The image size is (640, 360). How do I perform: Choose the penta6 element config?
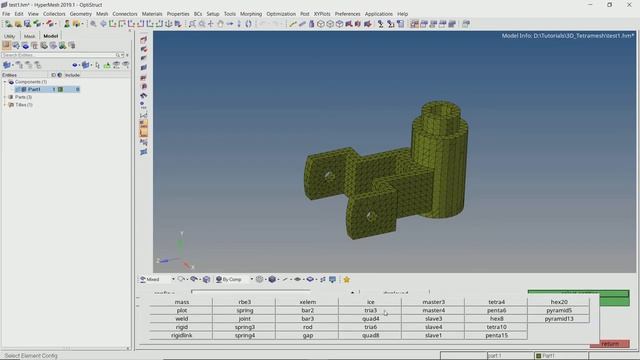[496, 311]
